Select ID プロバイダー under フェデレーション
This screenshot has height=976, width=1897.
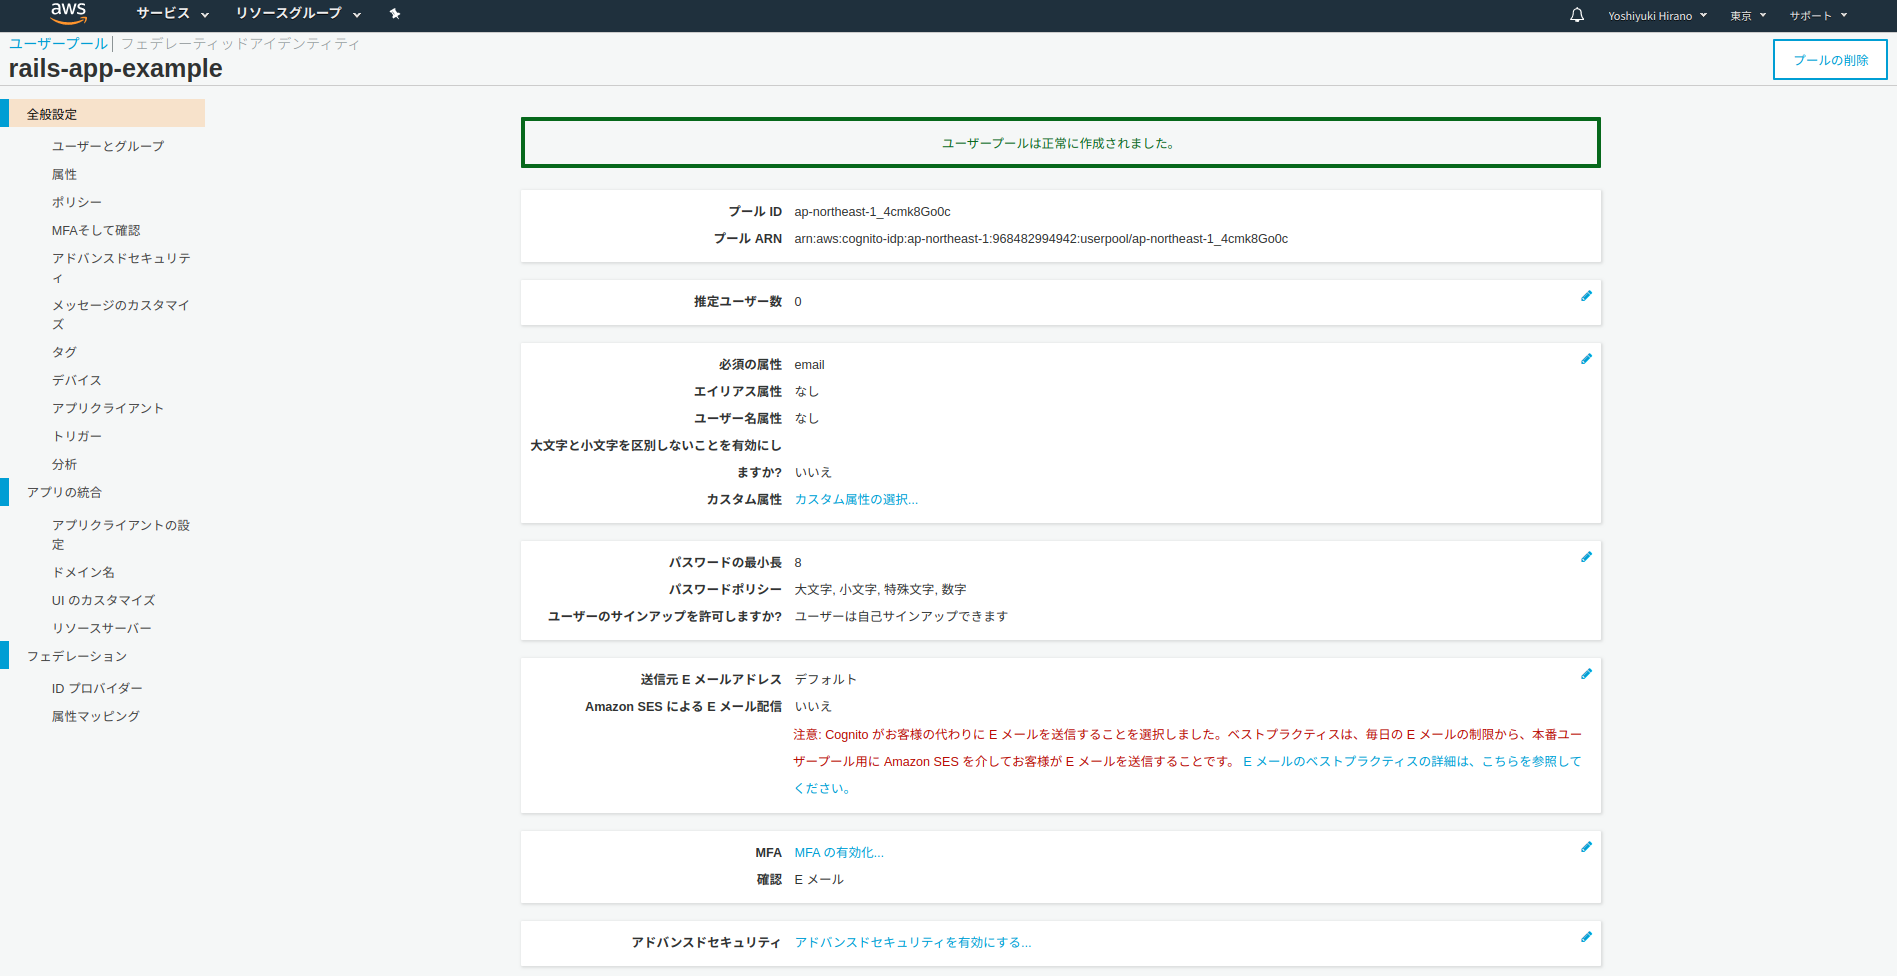point(97,688)
